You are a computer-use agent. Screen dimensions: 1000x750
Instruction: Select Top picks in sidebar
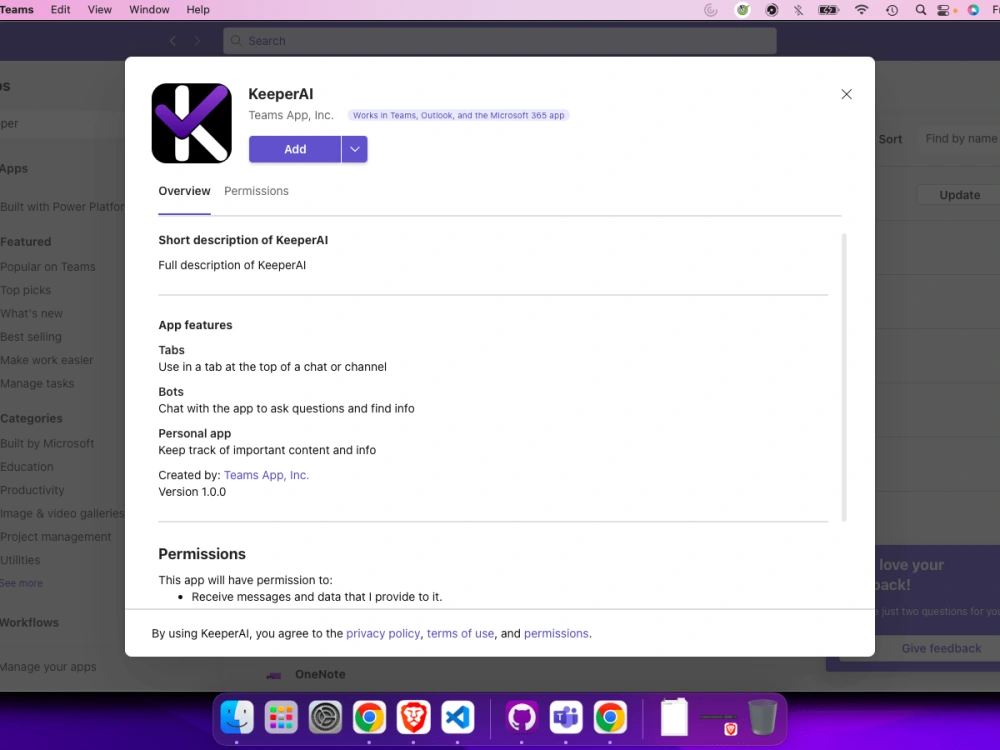tap(26, 290)
